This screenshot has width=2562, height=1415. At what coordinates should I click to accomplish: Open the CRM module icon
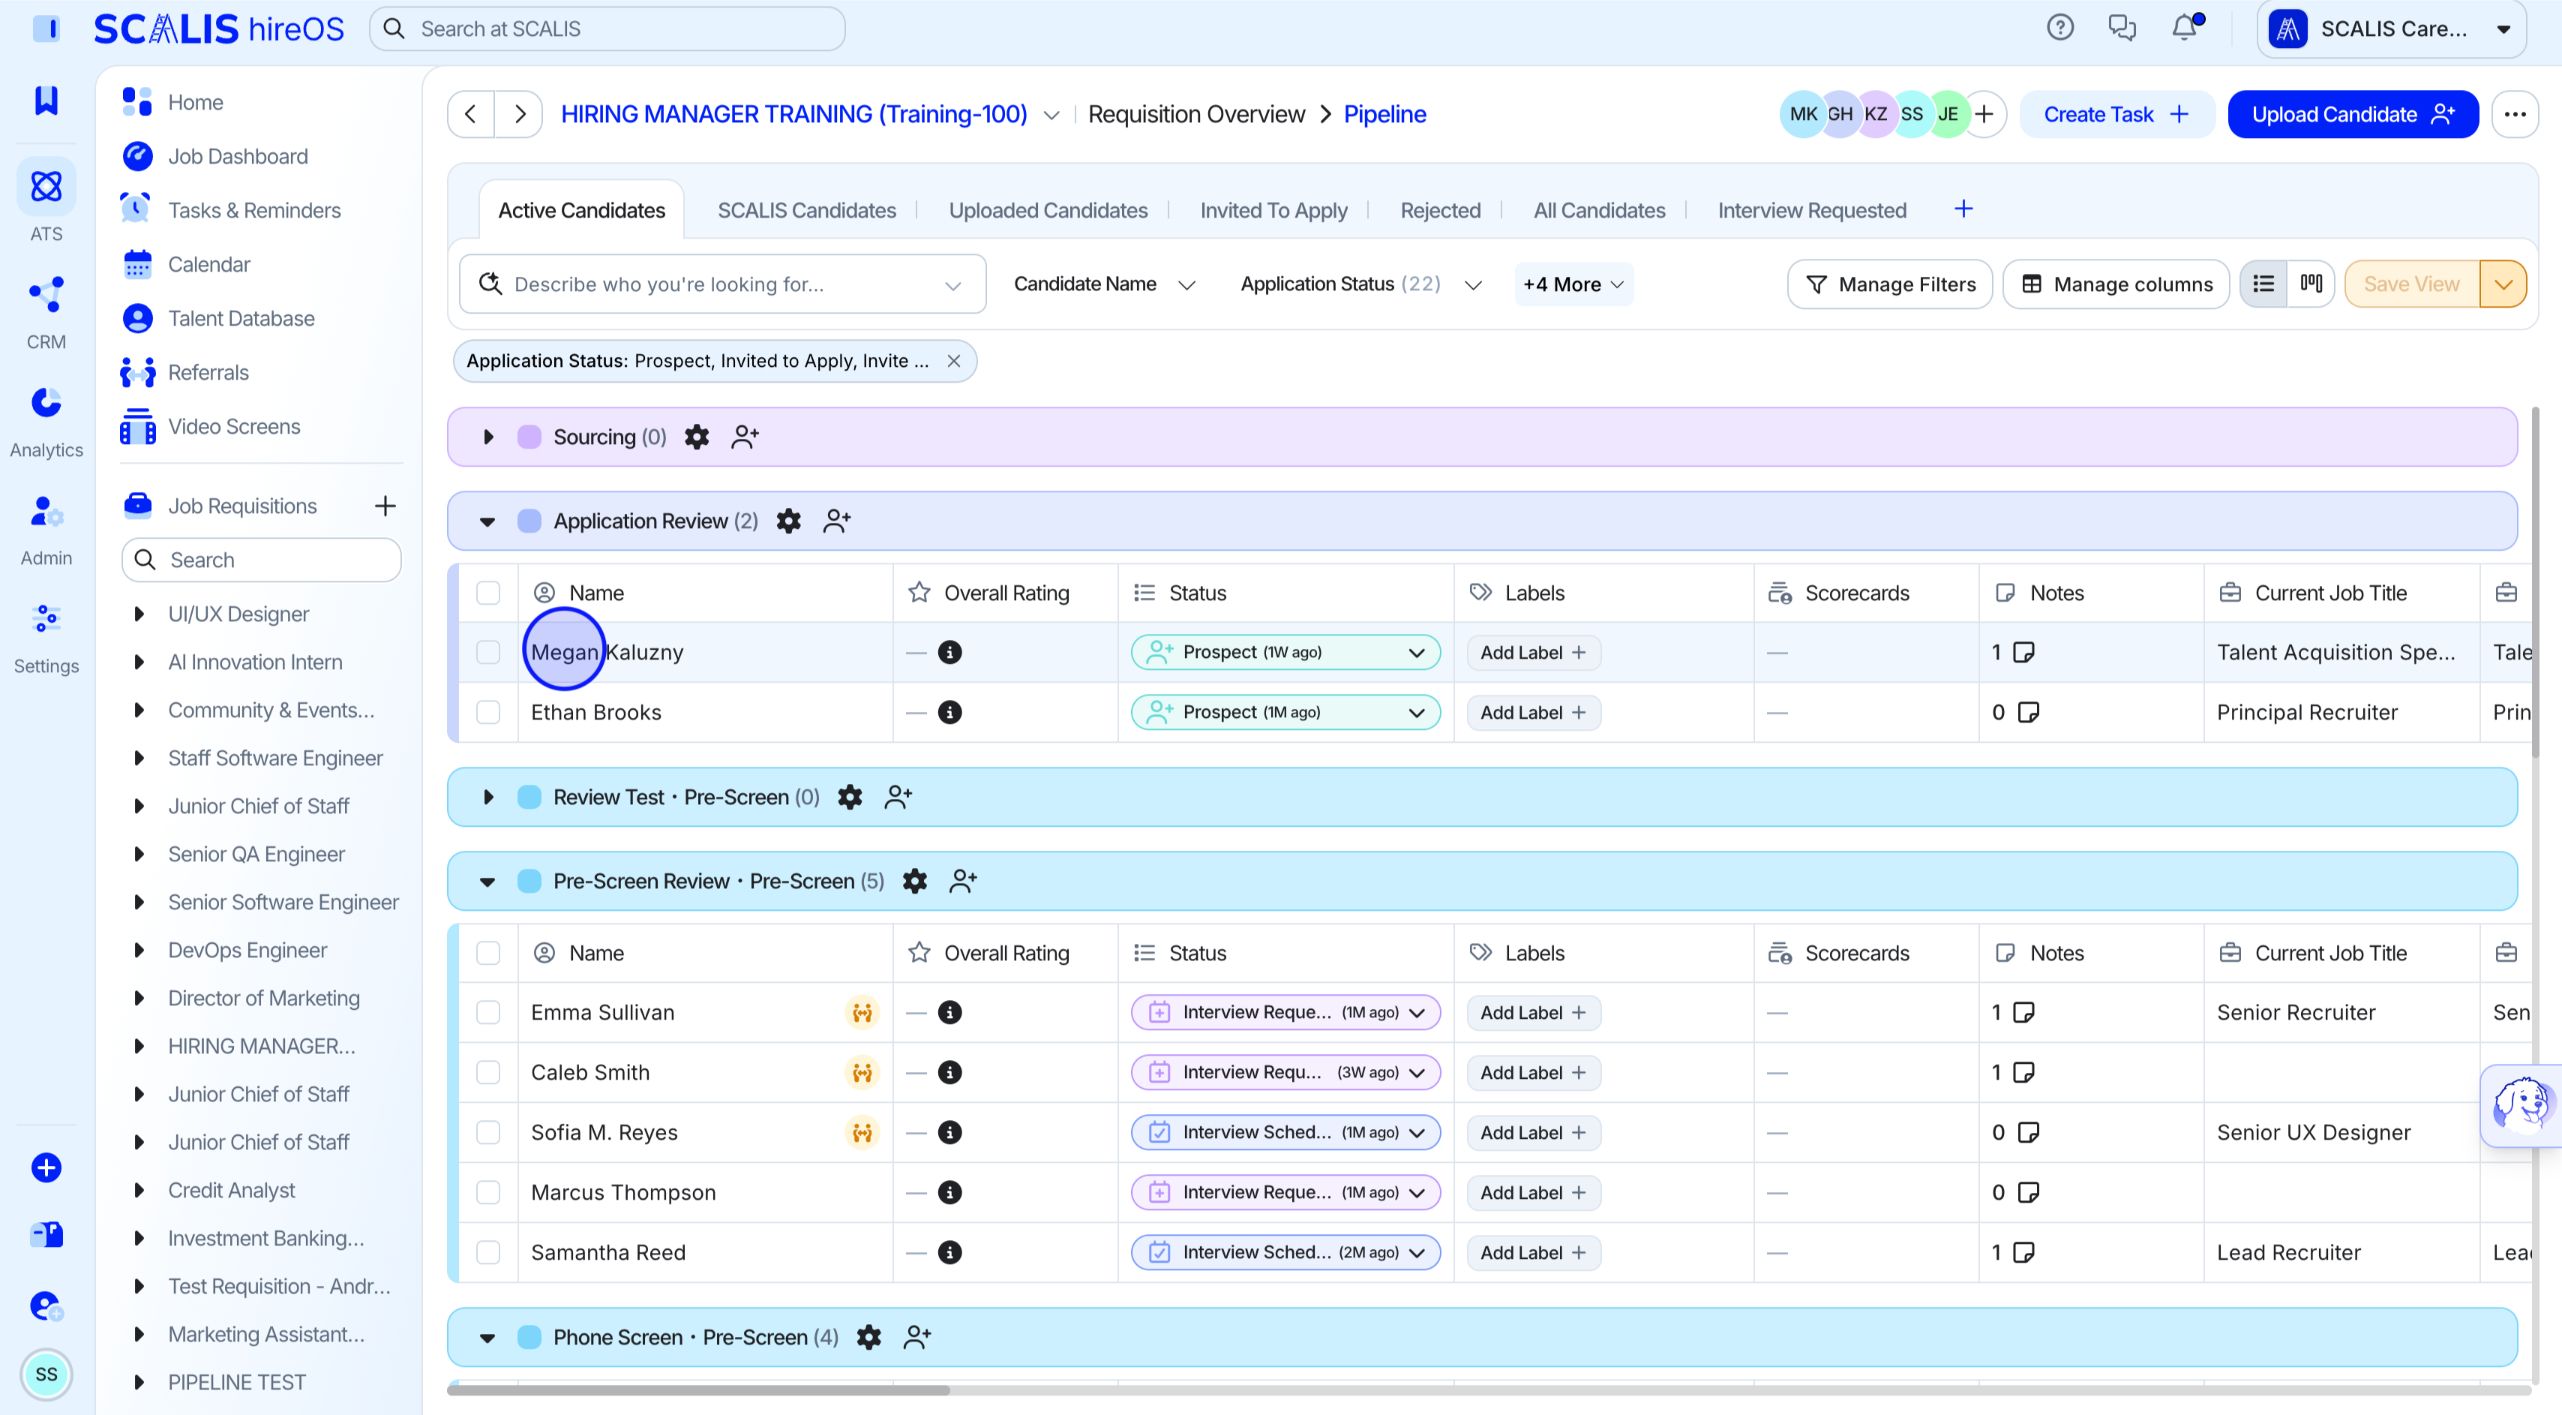[x=46, y=295]
